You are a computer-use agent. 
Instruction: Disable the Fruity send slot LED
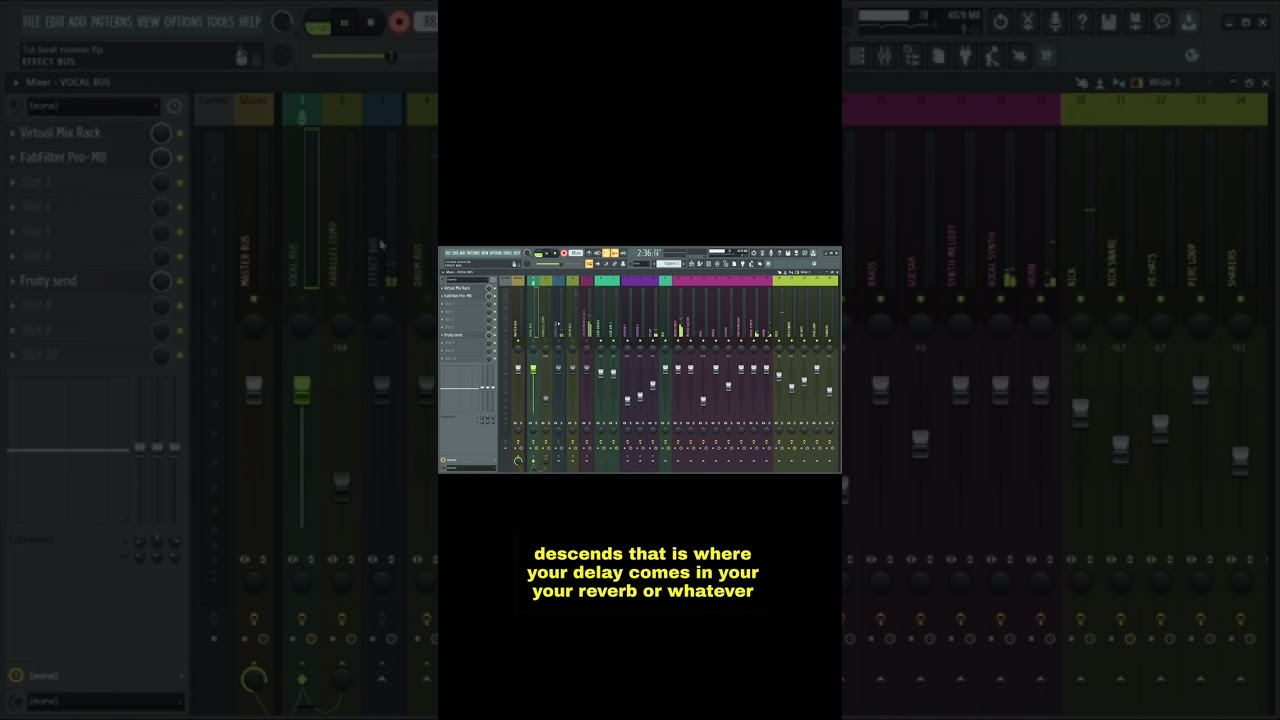coord(495,335)
